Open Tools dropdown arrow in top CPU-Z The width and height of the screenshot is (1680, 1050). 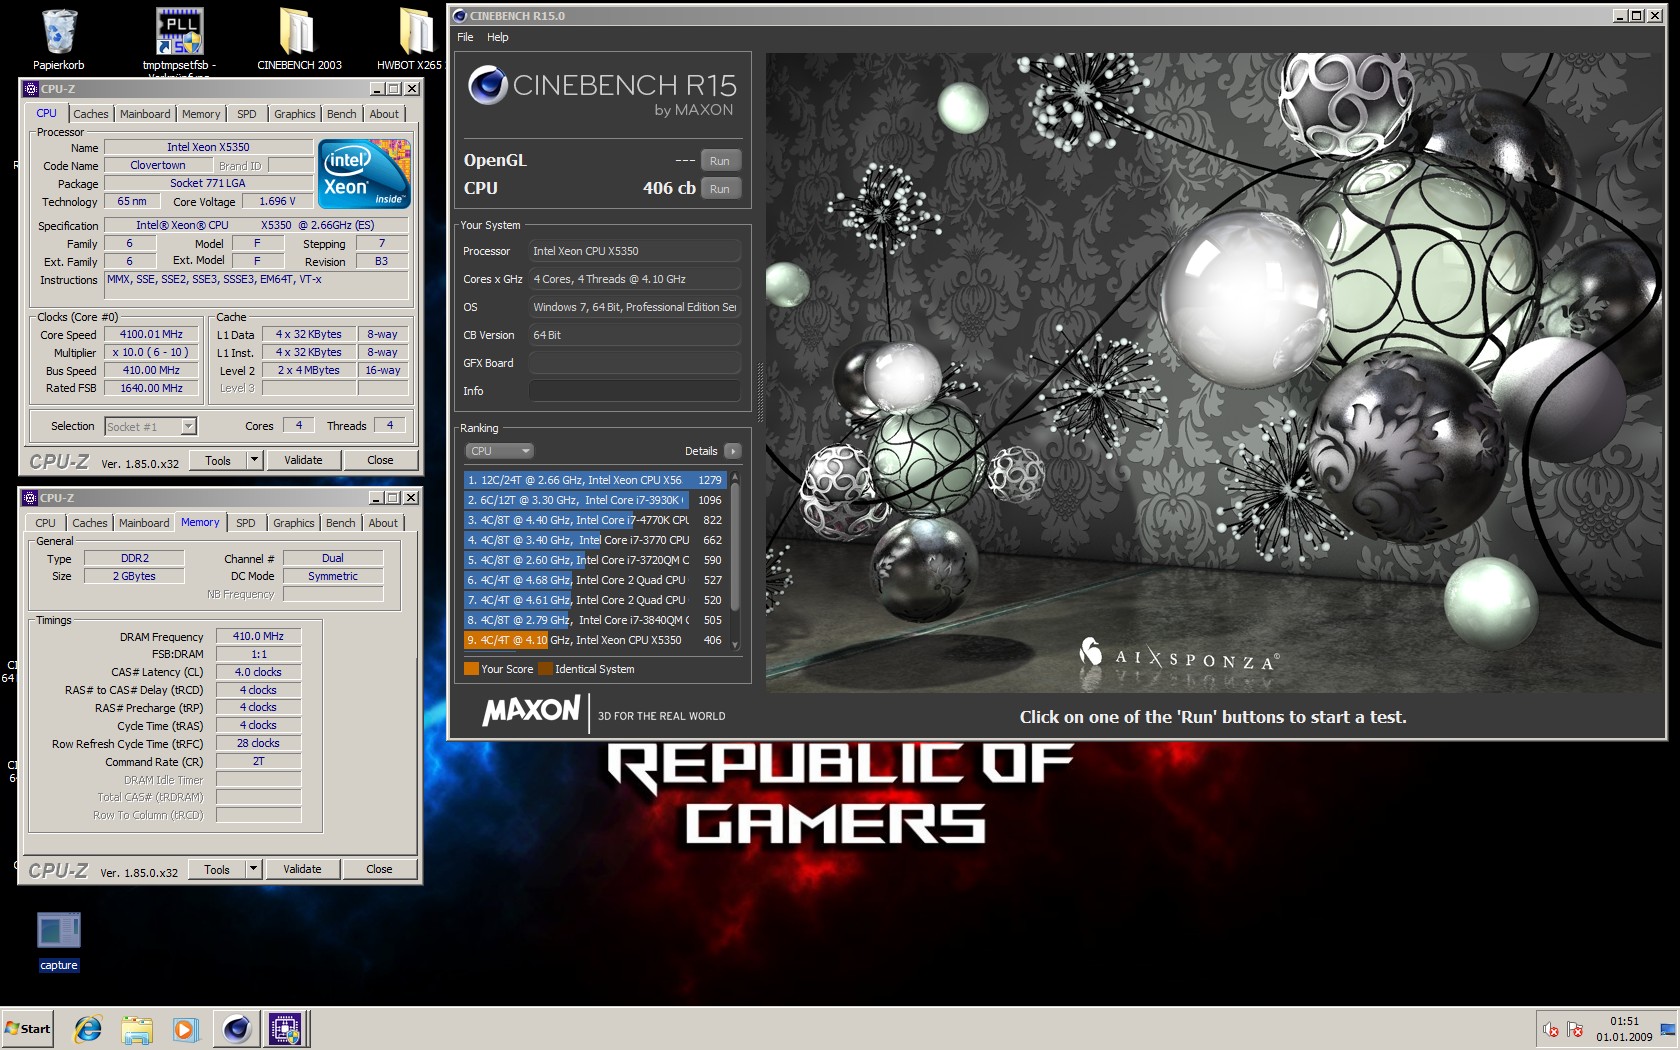coord(254,460)
